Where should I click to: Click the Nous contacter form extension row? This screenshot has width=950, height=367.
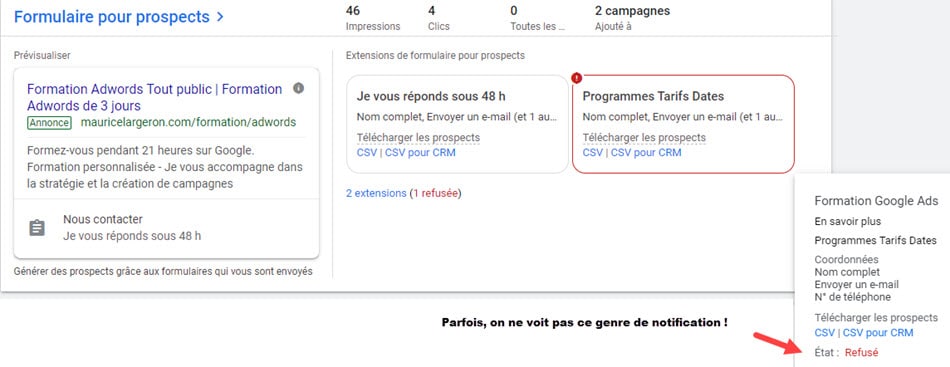[167, 228]
